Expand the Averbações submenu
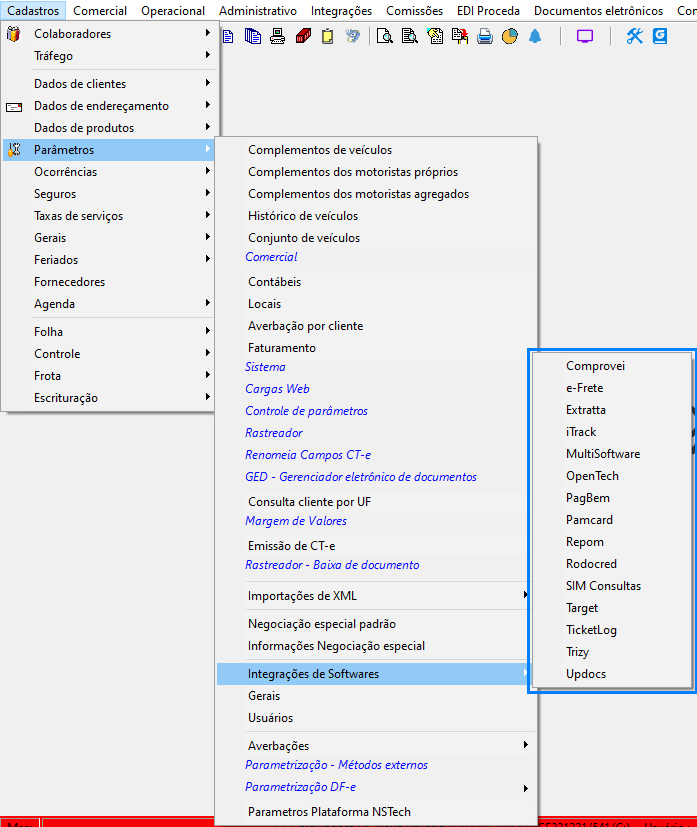The width and height of the screenshot is (697, 827). coord(376,746)
